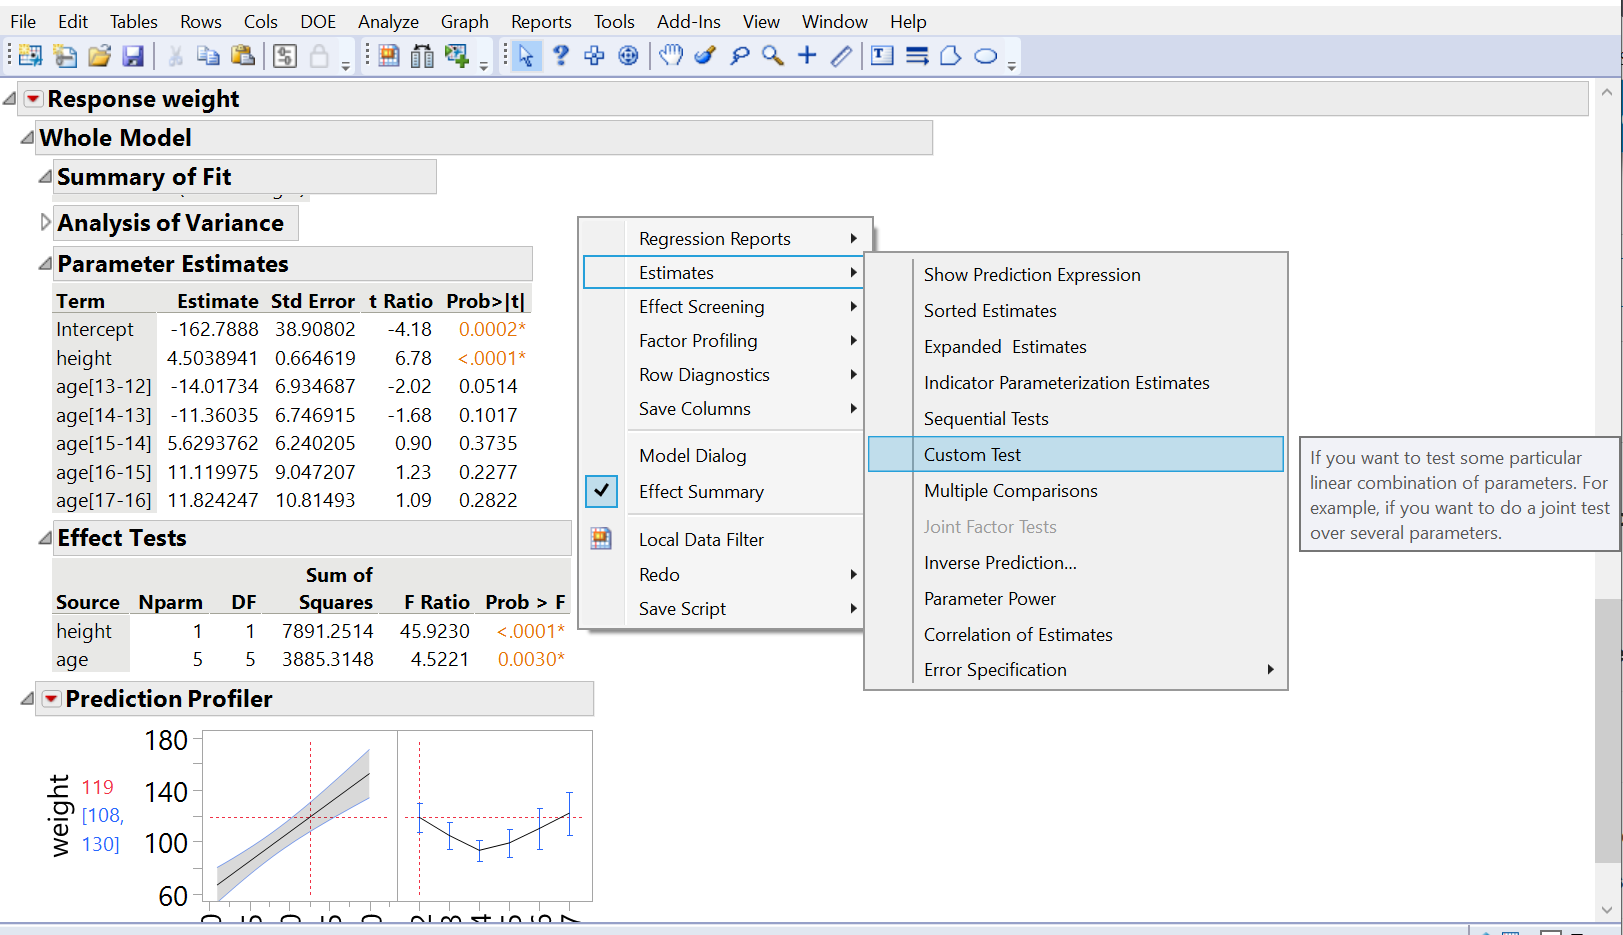Copy selection with the Copy toolbar icon

[x=207, y=55]
